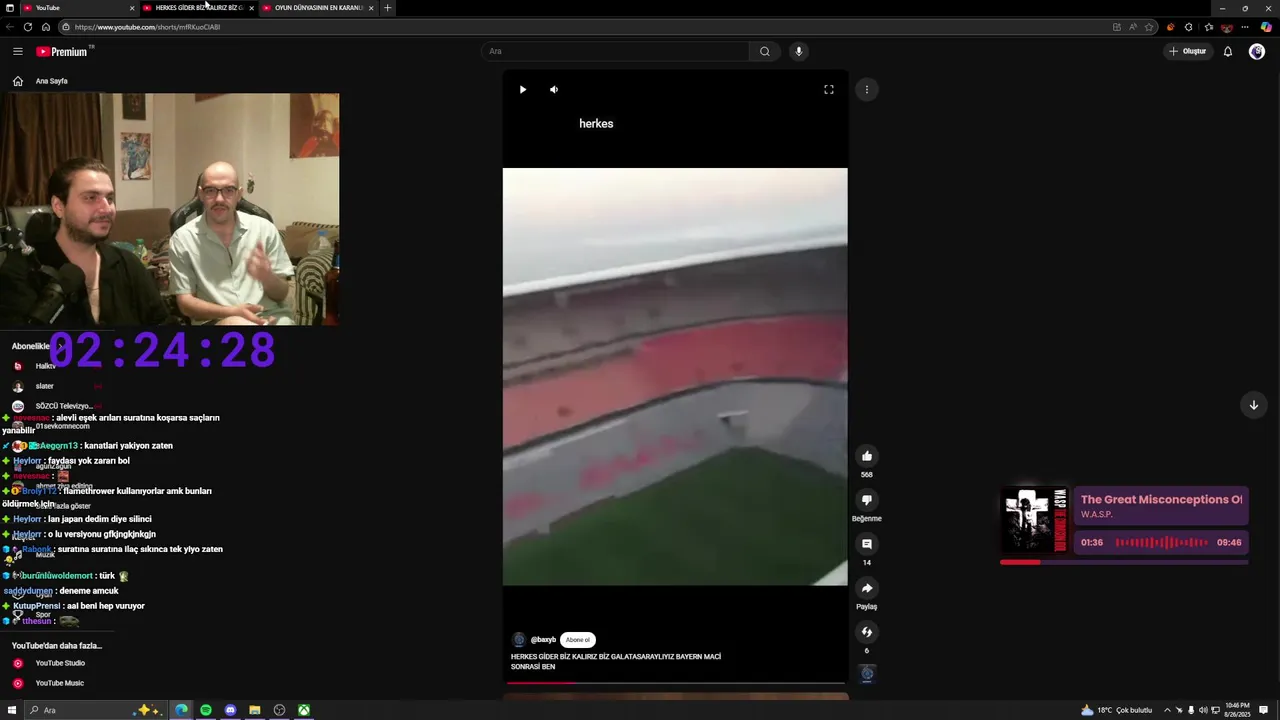
Task: Go to YouTube Premium home logo
Action: pos(62,51)
